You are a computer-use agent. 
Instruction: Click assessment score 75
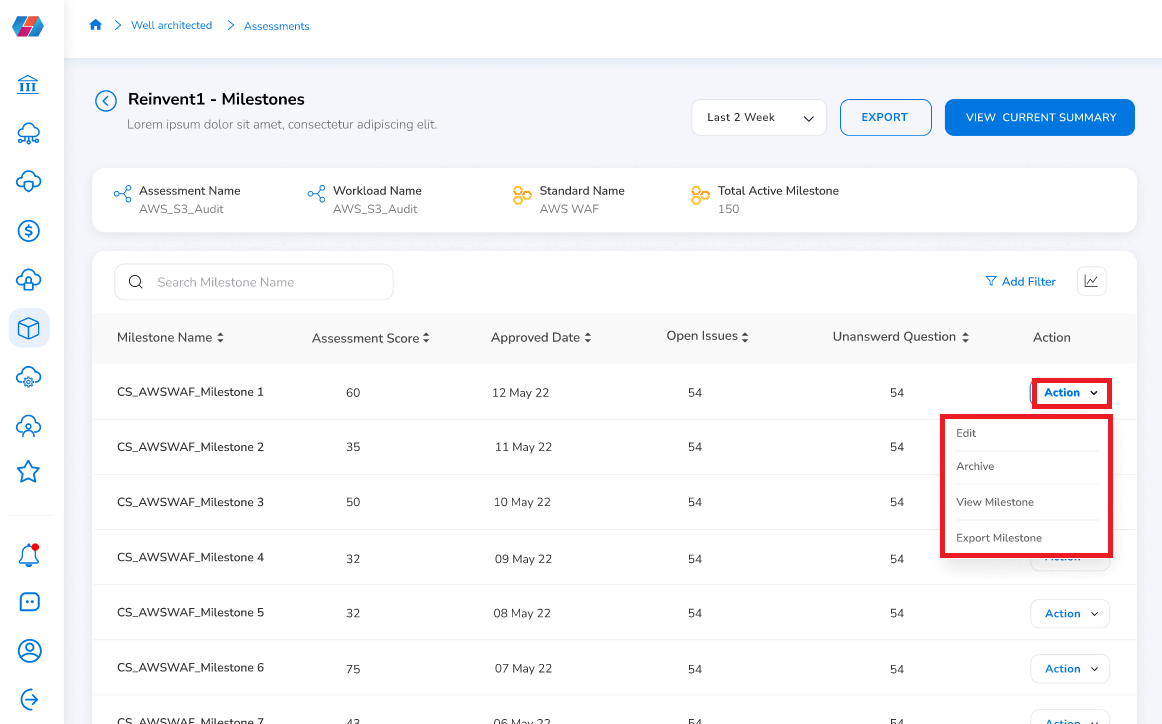point(353,669)
